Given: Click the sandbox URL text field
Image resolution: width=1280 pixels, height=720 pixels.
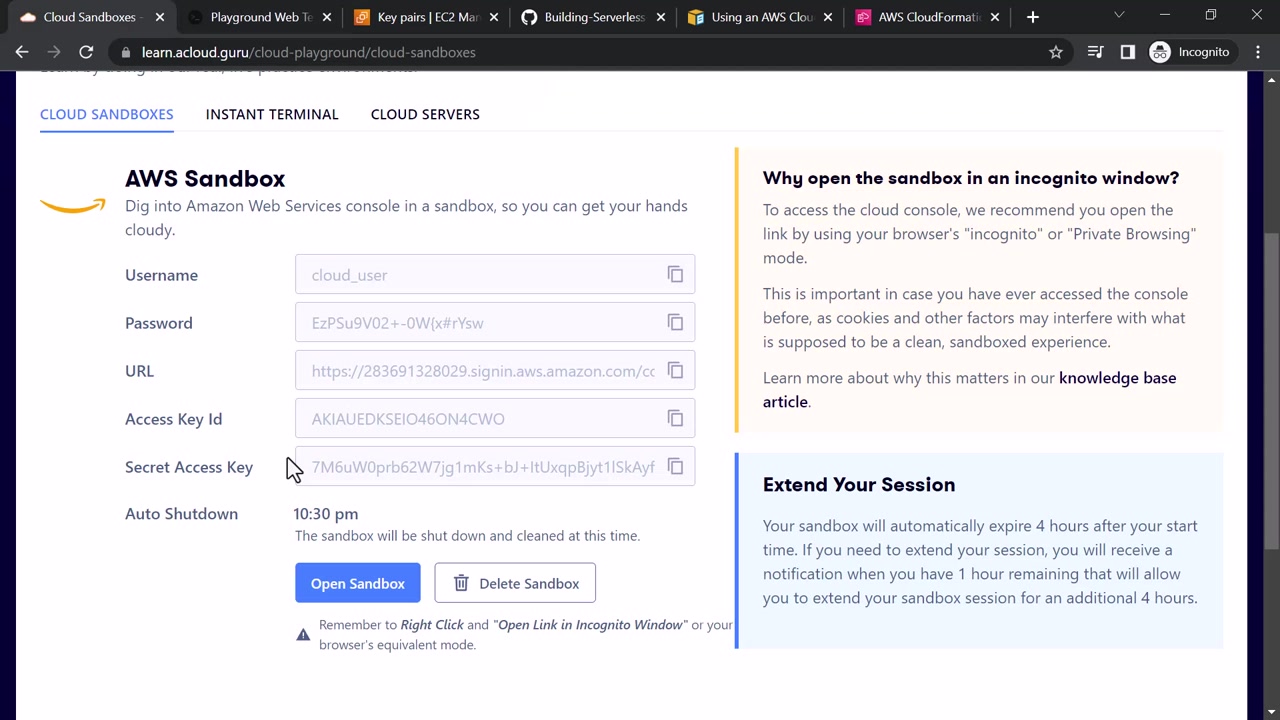Looking at the screenshot, I should coord(495,371).
